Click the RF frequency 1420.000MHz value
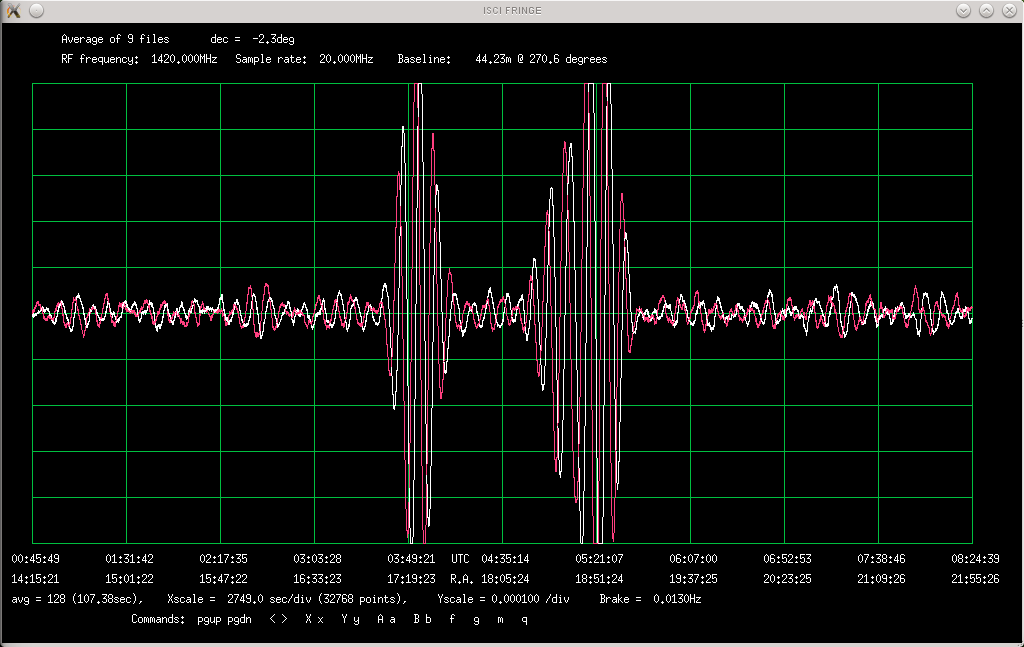Image resolution: width=1024 pixels, height=647 pixels. pos(183,59)
